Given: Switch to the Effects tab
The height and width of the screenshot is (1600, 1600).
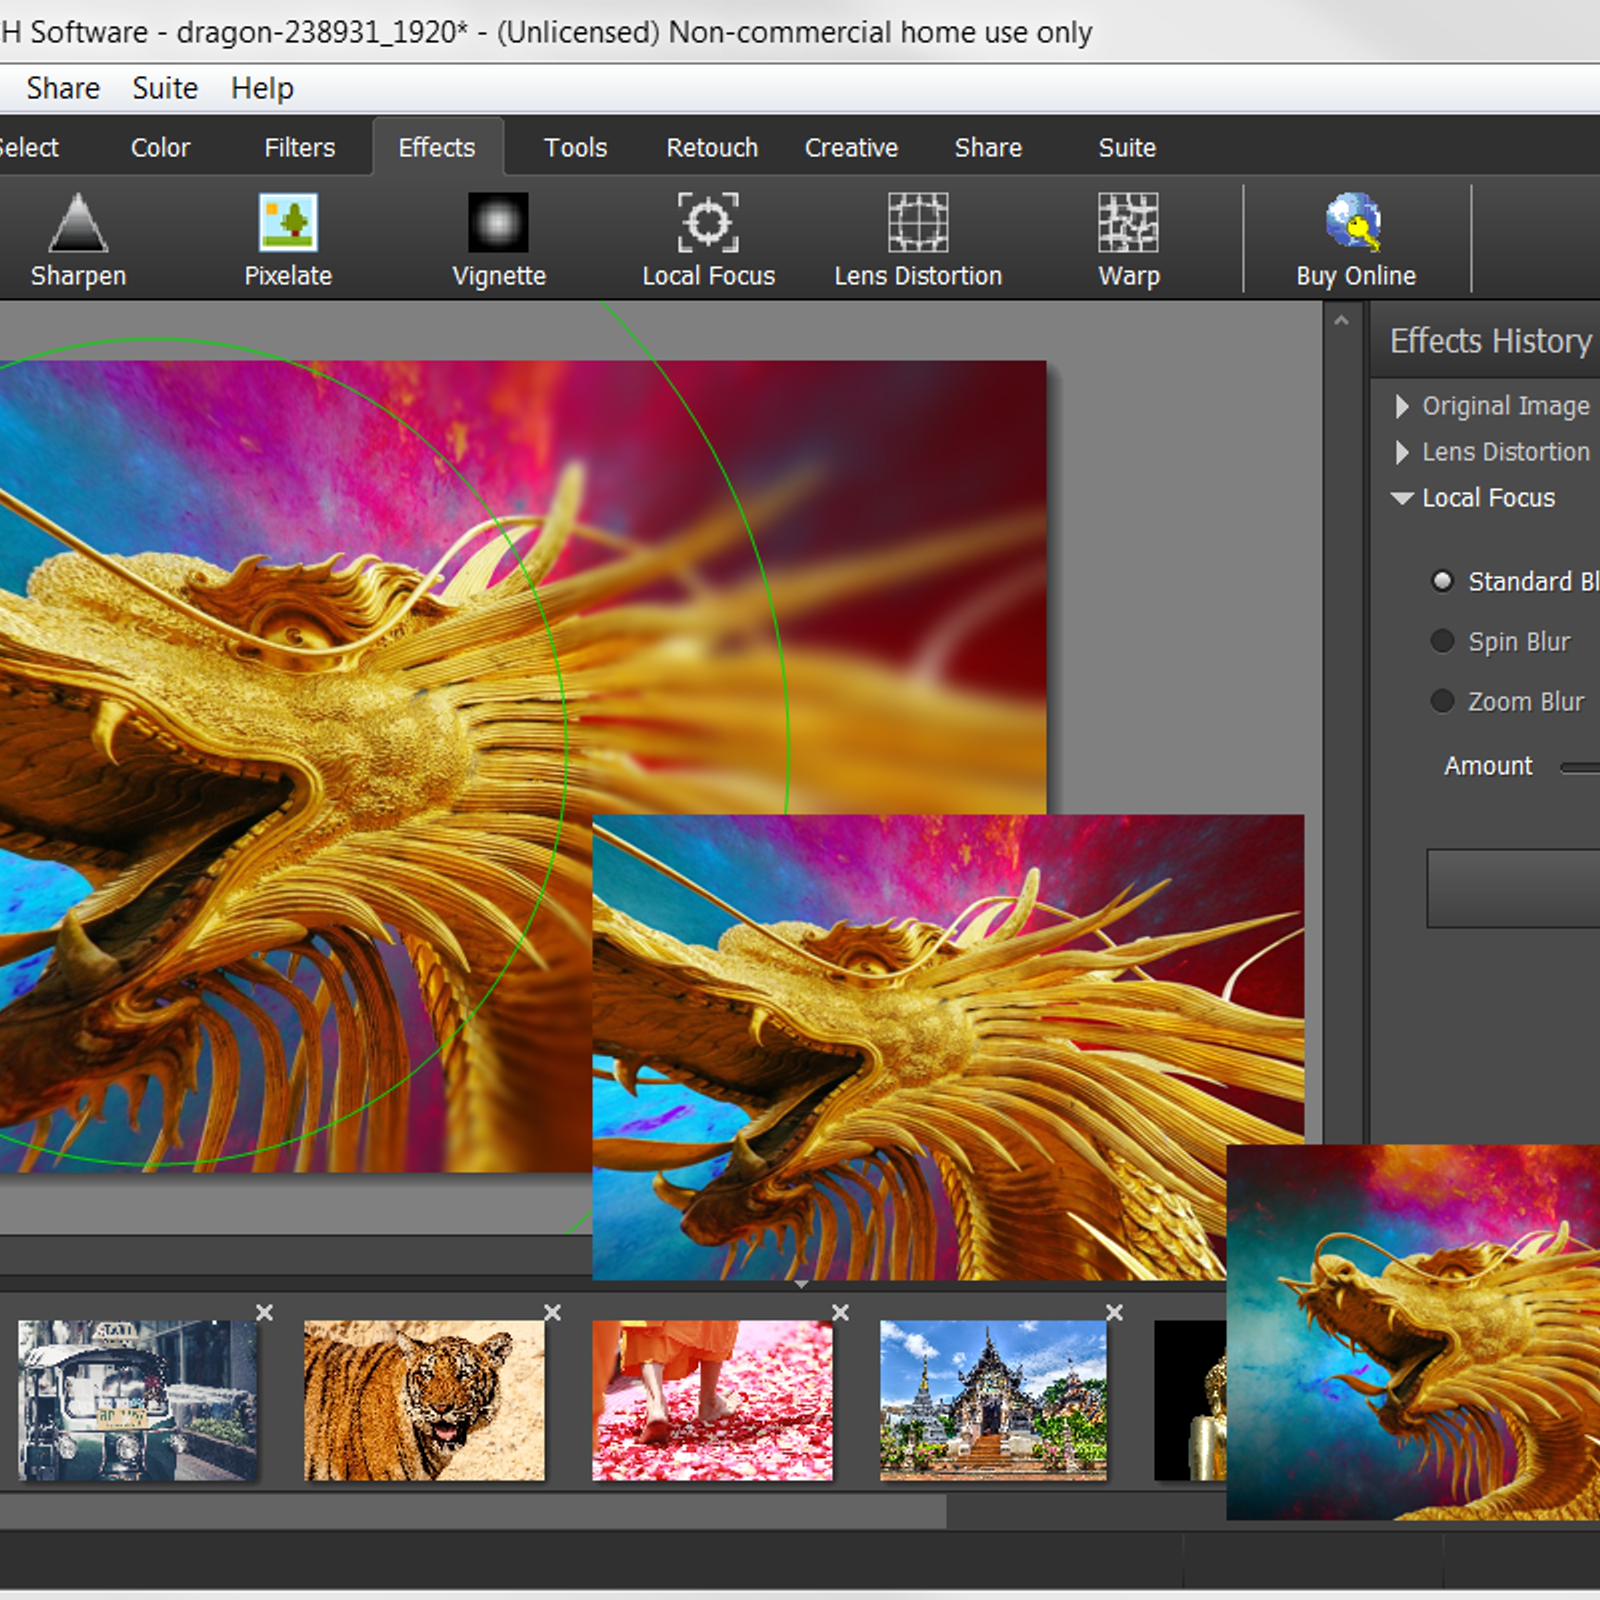Looking at the screenshot, I should (x=437, y=147).
